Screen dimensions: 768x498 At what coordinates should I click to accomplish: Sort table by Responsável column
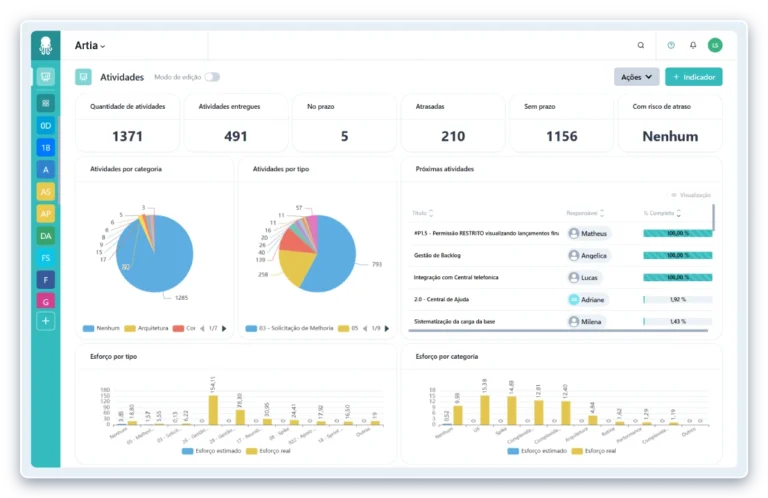click(583, 213)
